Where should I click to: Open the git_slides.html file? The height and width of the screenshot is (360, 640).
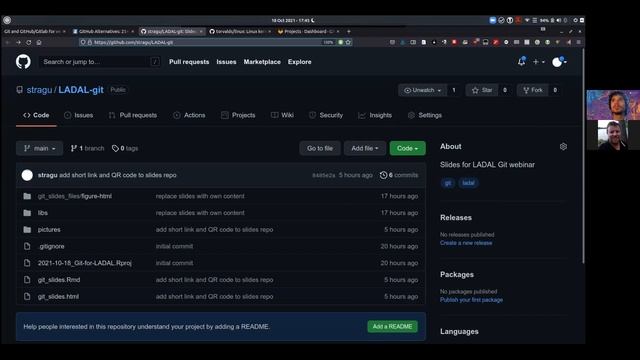click(x=58, y=297)
